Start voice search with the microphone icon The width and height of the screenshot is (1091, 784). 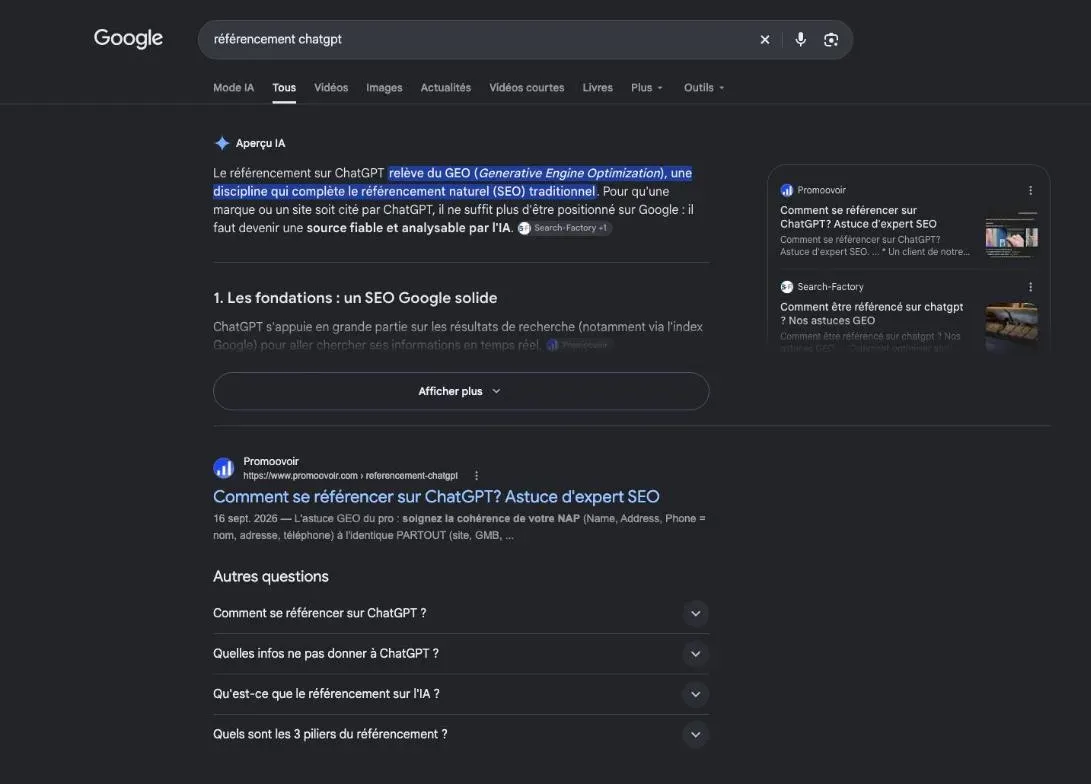point(800,40)
